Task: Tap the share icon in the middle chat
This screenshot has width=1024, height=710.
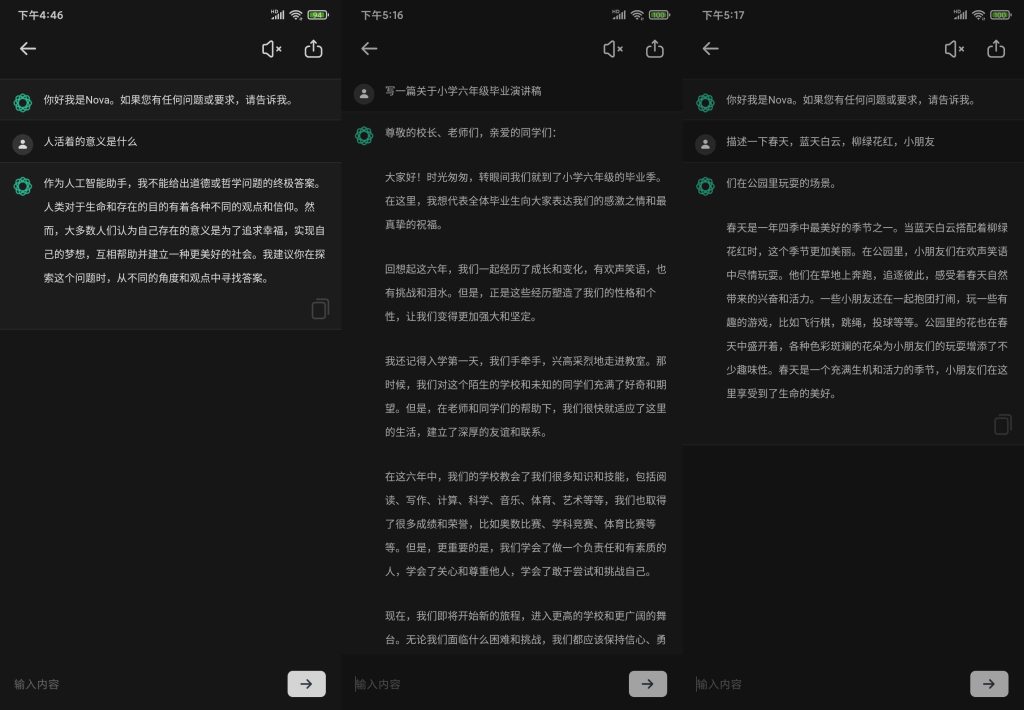Action: (655, 48)
